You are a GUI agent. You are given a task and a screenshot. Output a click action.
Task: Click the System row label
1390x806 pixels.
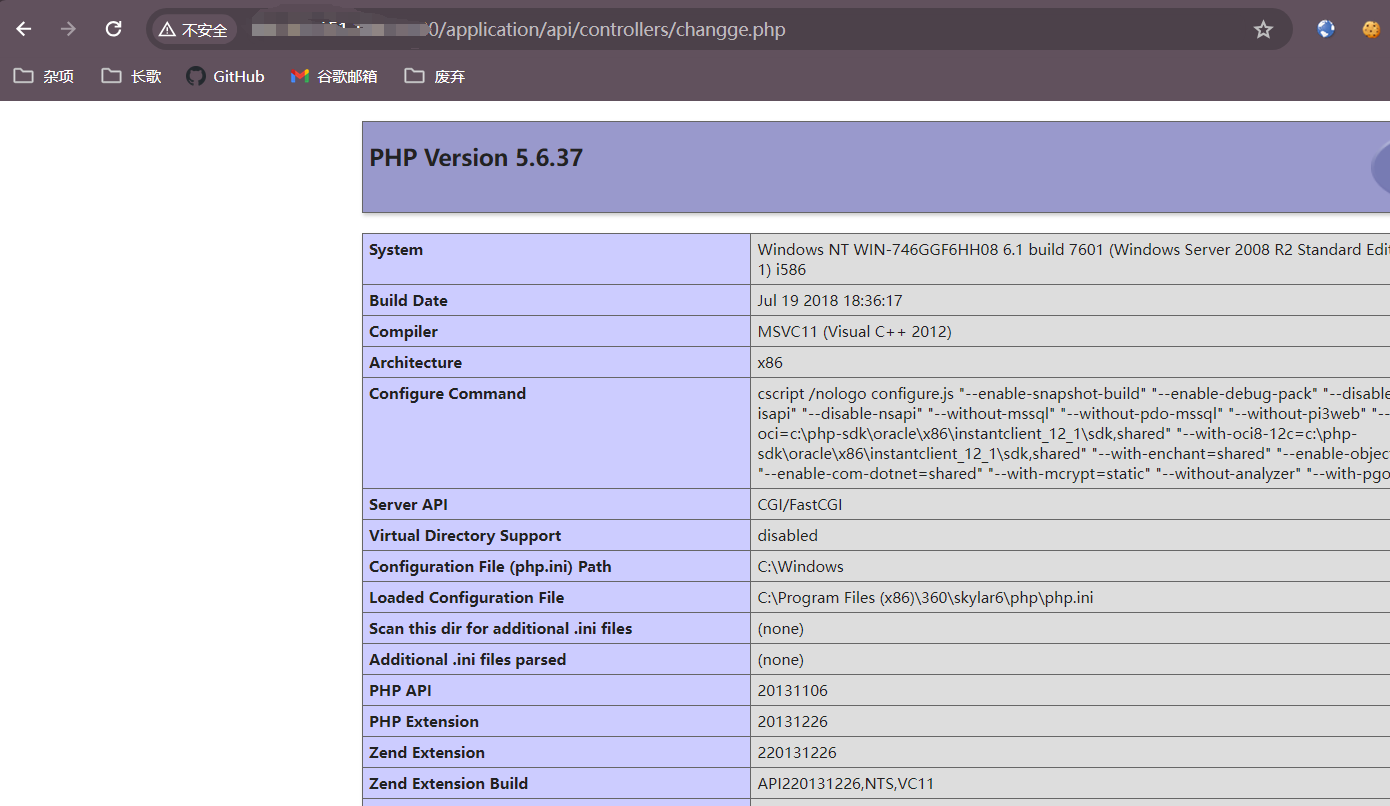[396, 250]
